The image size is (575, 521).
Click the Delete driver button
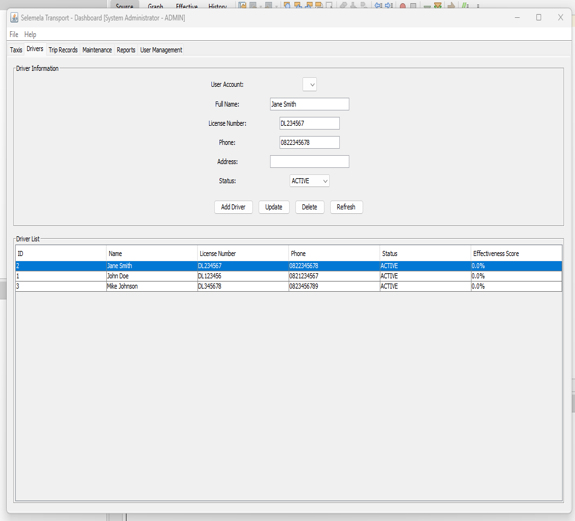(x=310, y=207)
